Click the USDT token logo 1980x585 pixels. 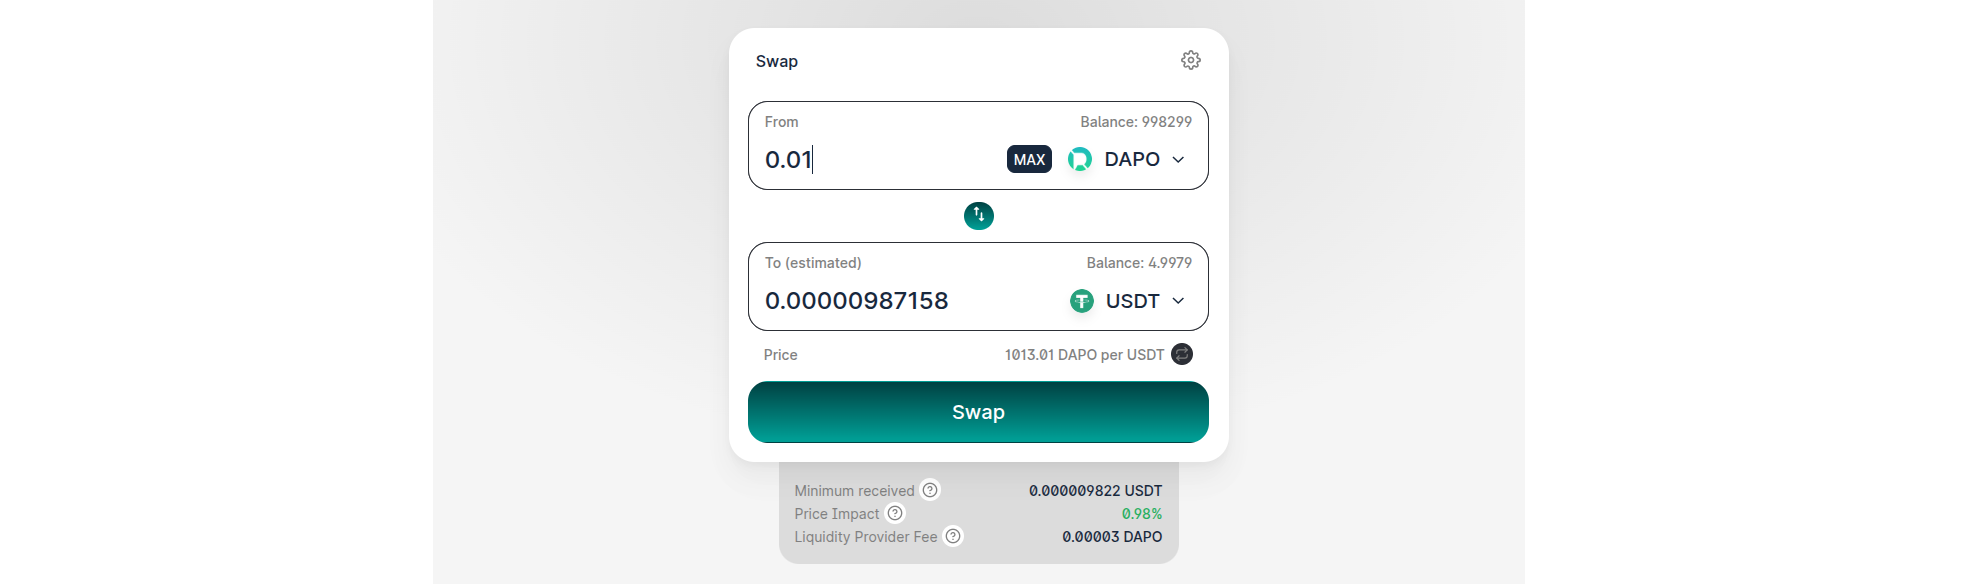coord(1081,300)
